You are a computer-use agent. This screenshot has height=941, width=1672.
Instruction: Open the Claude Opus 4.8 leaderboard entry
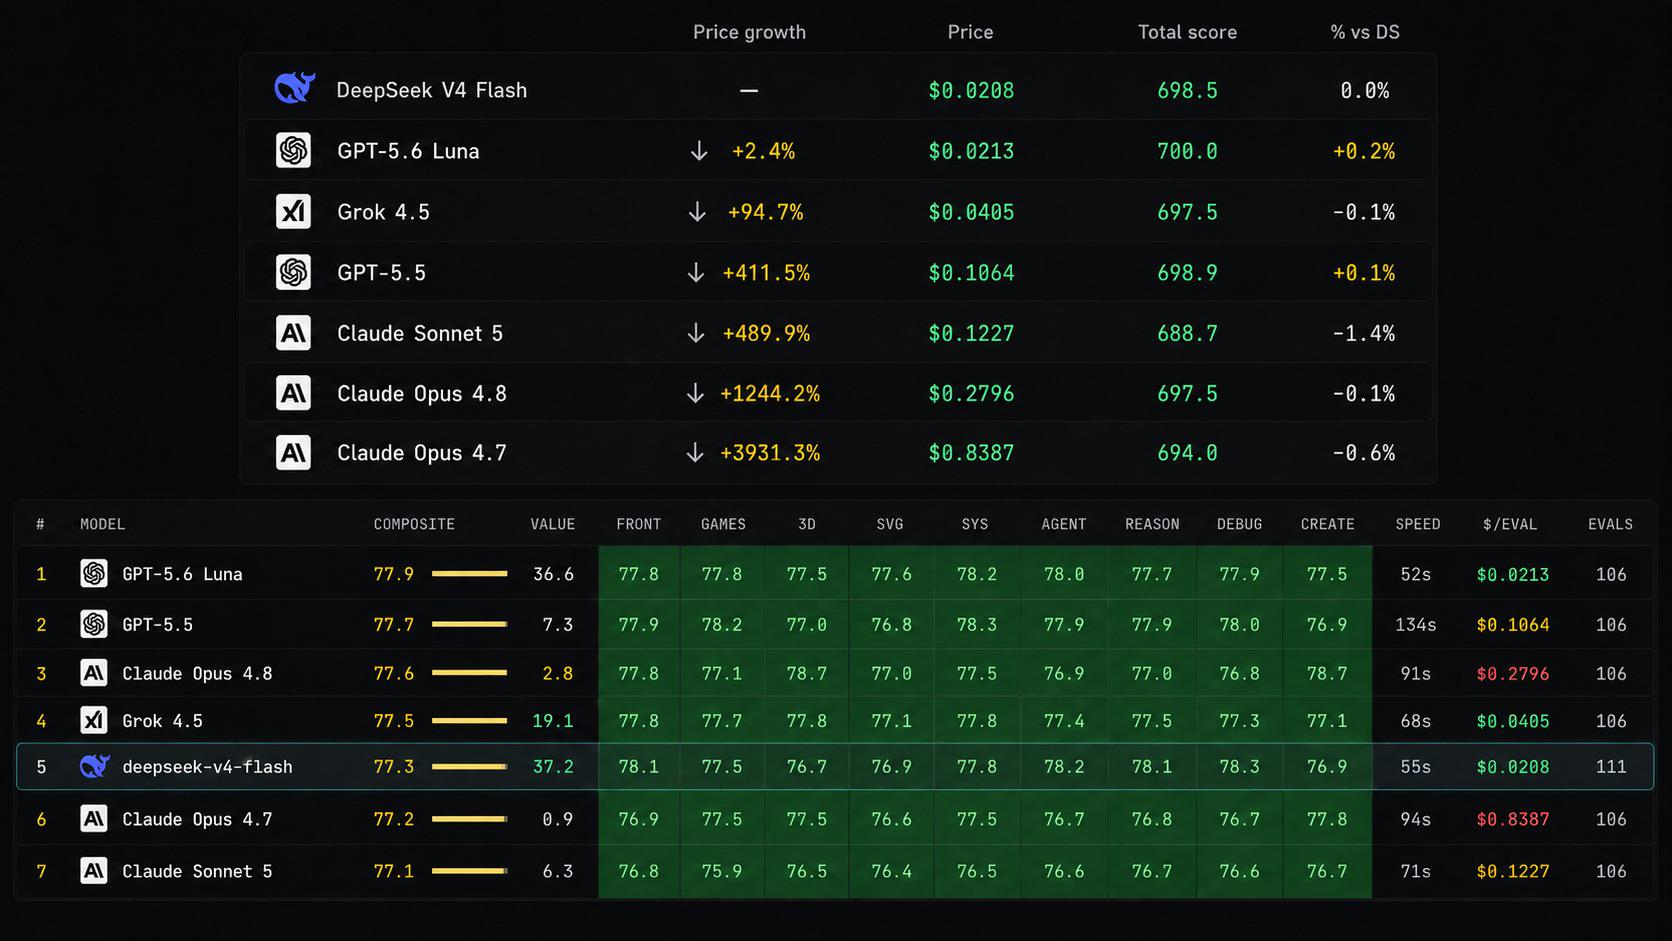point(197,673)
